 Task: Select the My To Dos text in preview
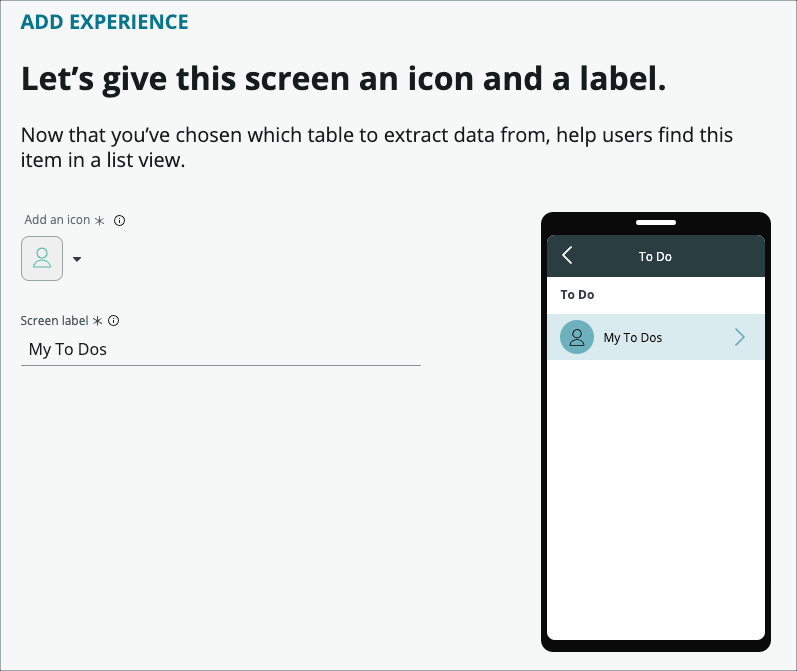point(633,338)
